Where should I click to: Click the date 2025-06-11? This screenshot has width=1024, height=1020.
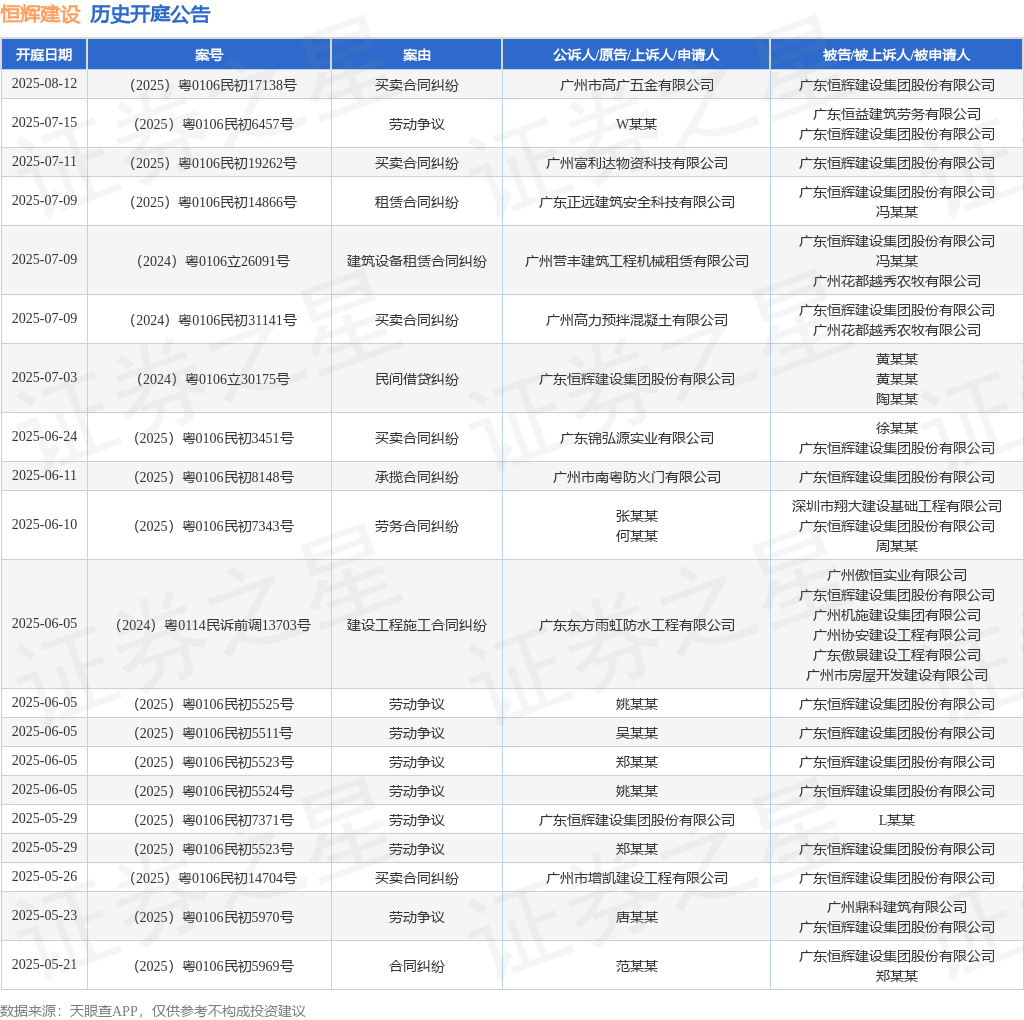(44, 475)
